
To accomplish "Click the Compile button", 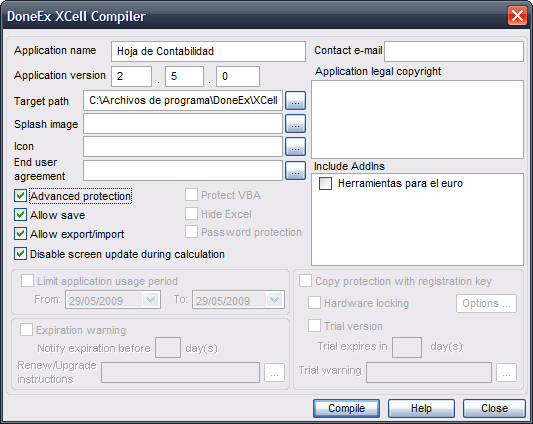I will tap(346, 408).
